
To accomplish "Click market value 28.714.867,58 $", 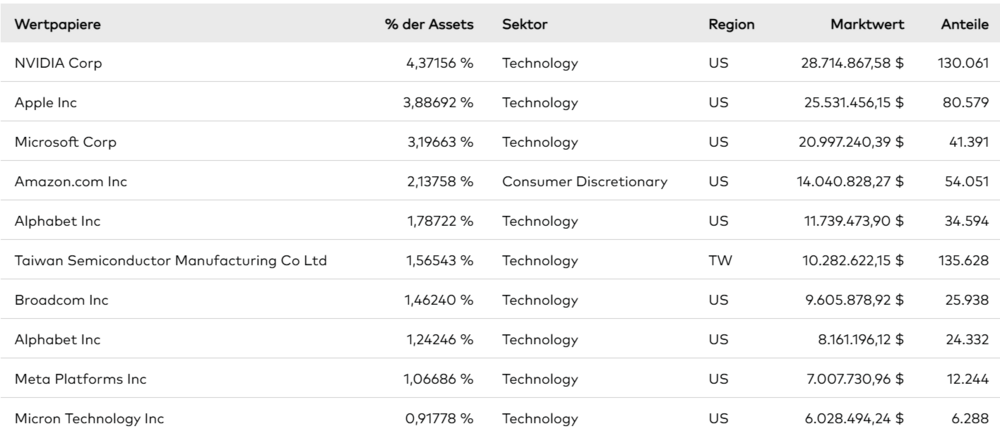I will point(853,63).
